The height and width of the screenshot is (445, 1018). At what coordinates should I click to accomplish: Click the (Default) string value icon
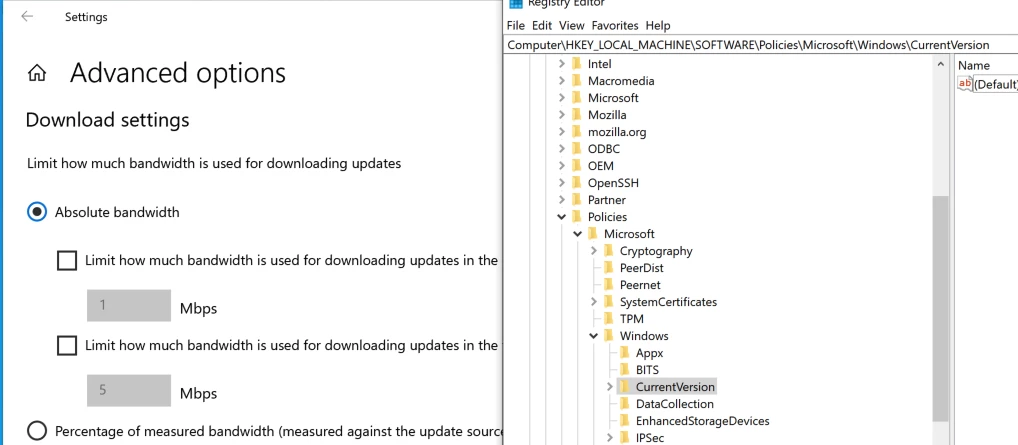pyautogui.click(x=965, y=84)
